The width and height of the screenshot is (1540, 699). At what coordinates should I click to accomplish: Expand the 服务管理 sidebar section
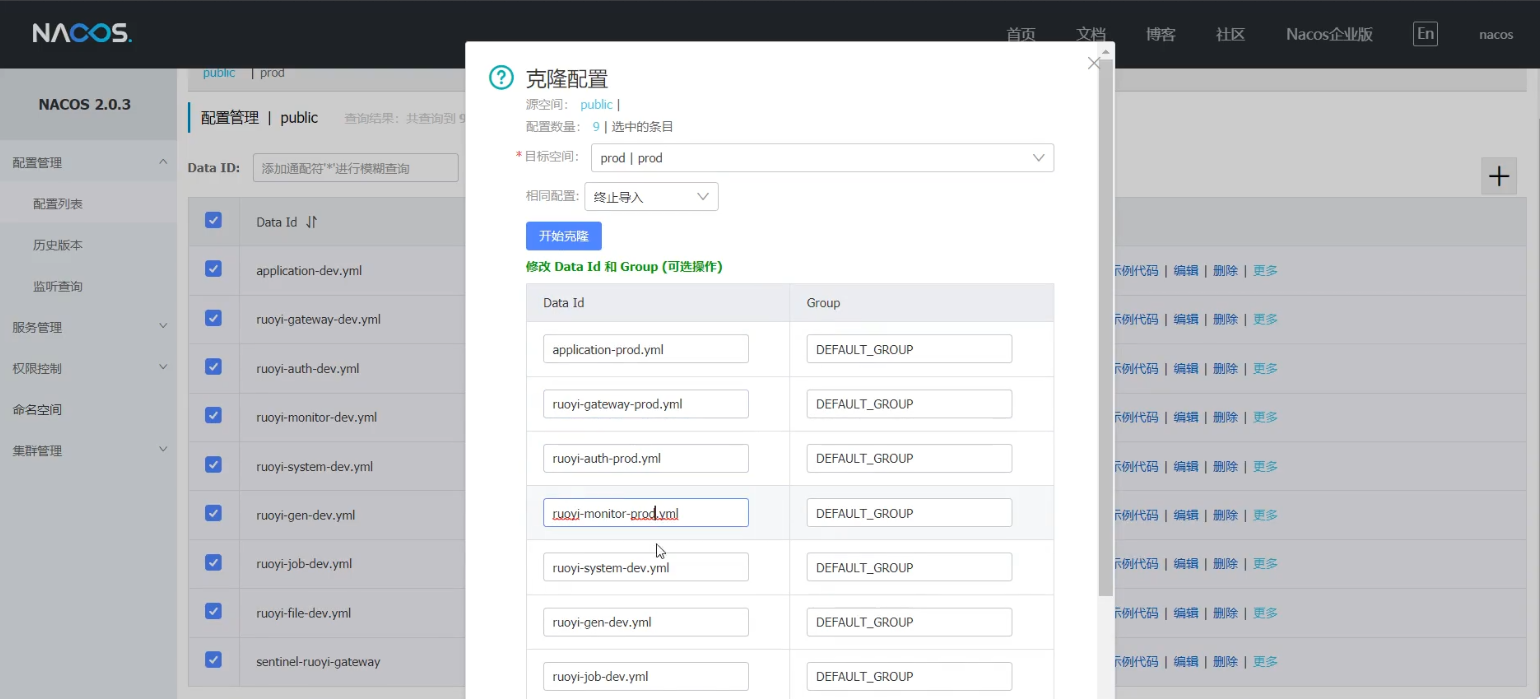tap(88, 327)
